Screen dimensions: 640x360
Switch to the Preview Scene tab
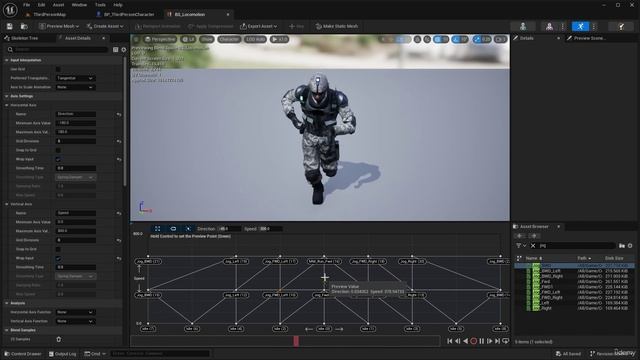coord(586,38)
